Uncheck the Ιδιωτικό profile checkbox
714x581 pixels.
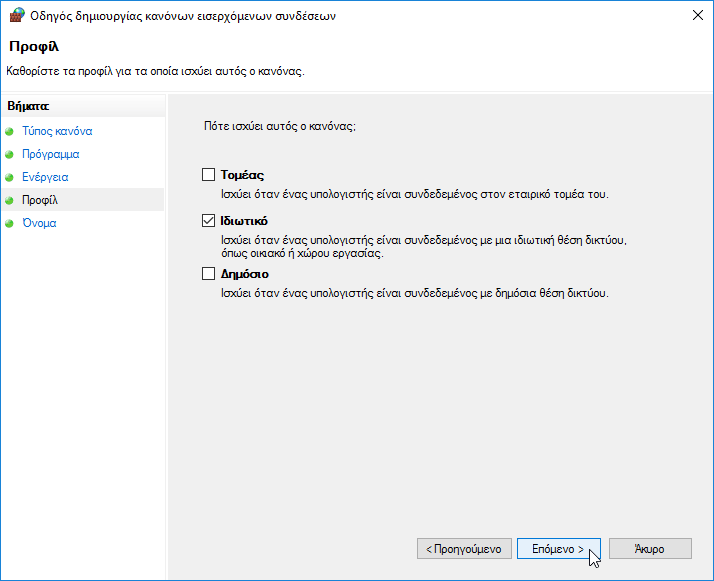[208, 220]
